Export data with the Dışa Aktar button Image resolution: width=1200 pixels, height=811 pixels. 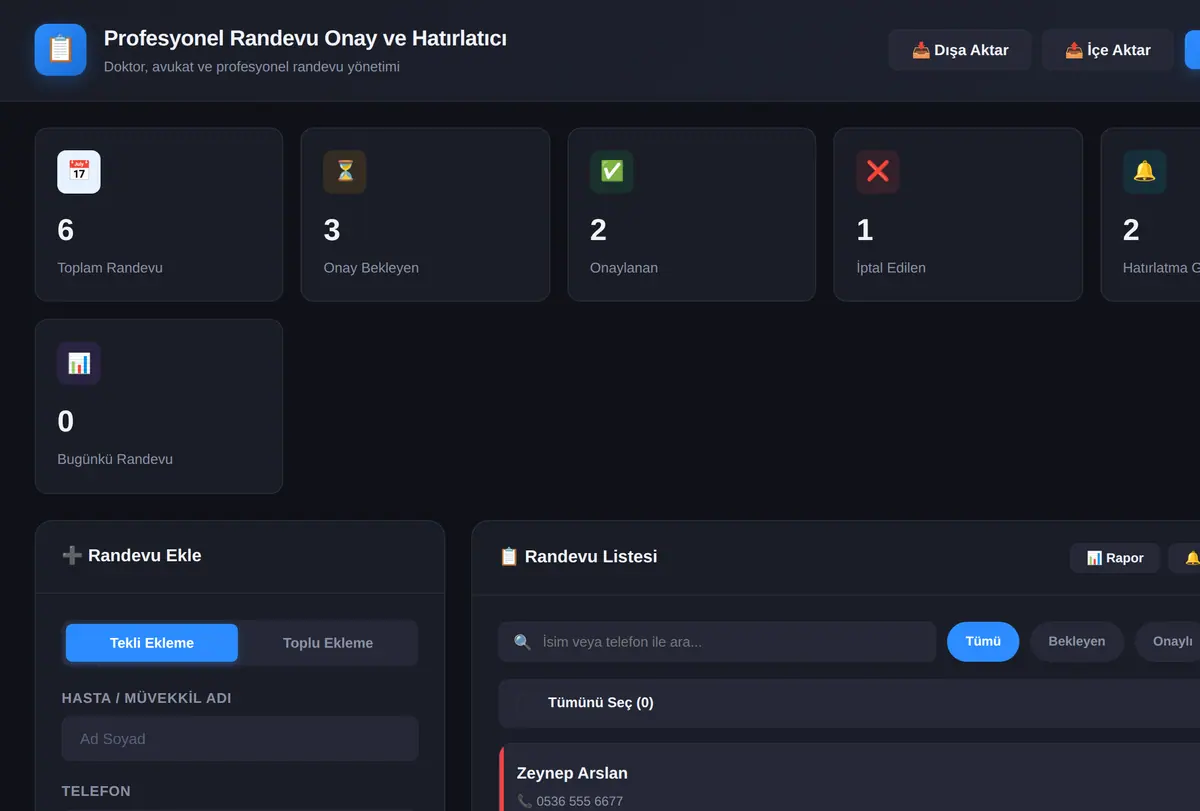(x=960, y=50)
